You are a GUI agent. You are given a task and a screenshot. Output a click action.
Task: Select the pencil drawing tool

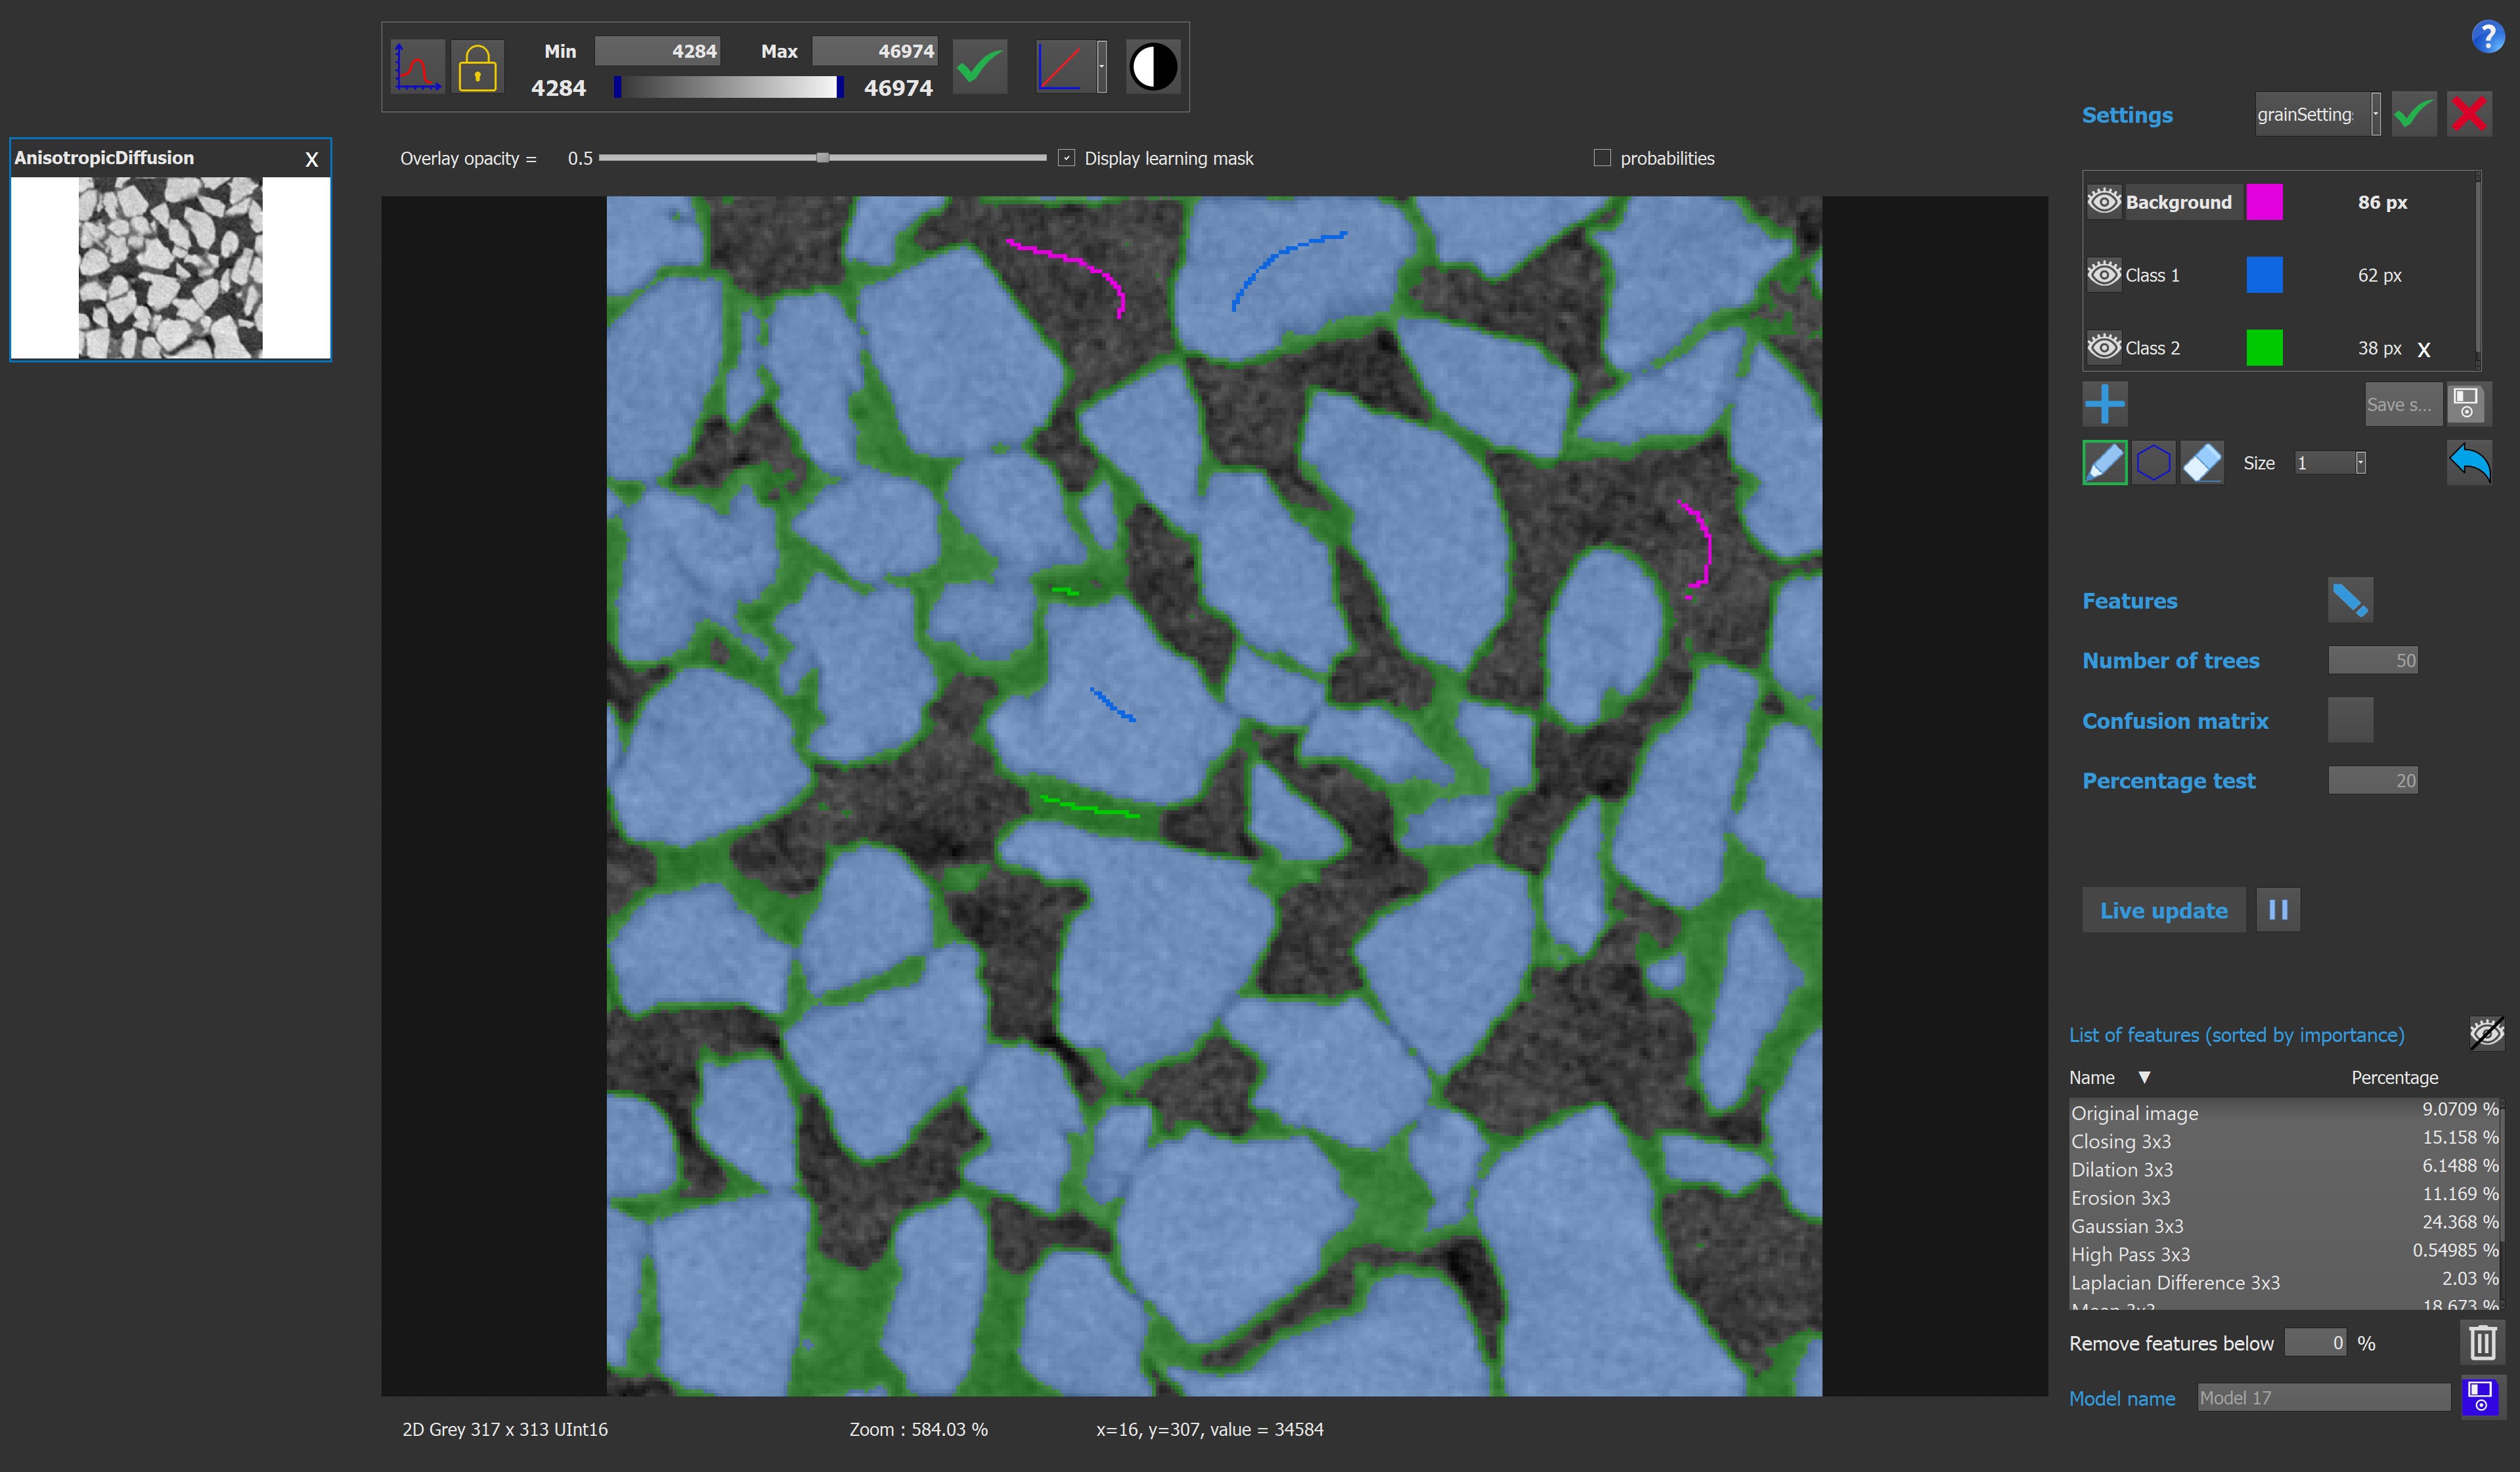(2105, 462)
